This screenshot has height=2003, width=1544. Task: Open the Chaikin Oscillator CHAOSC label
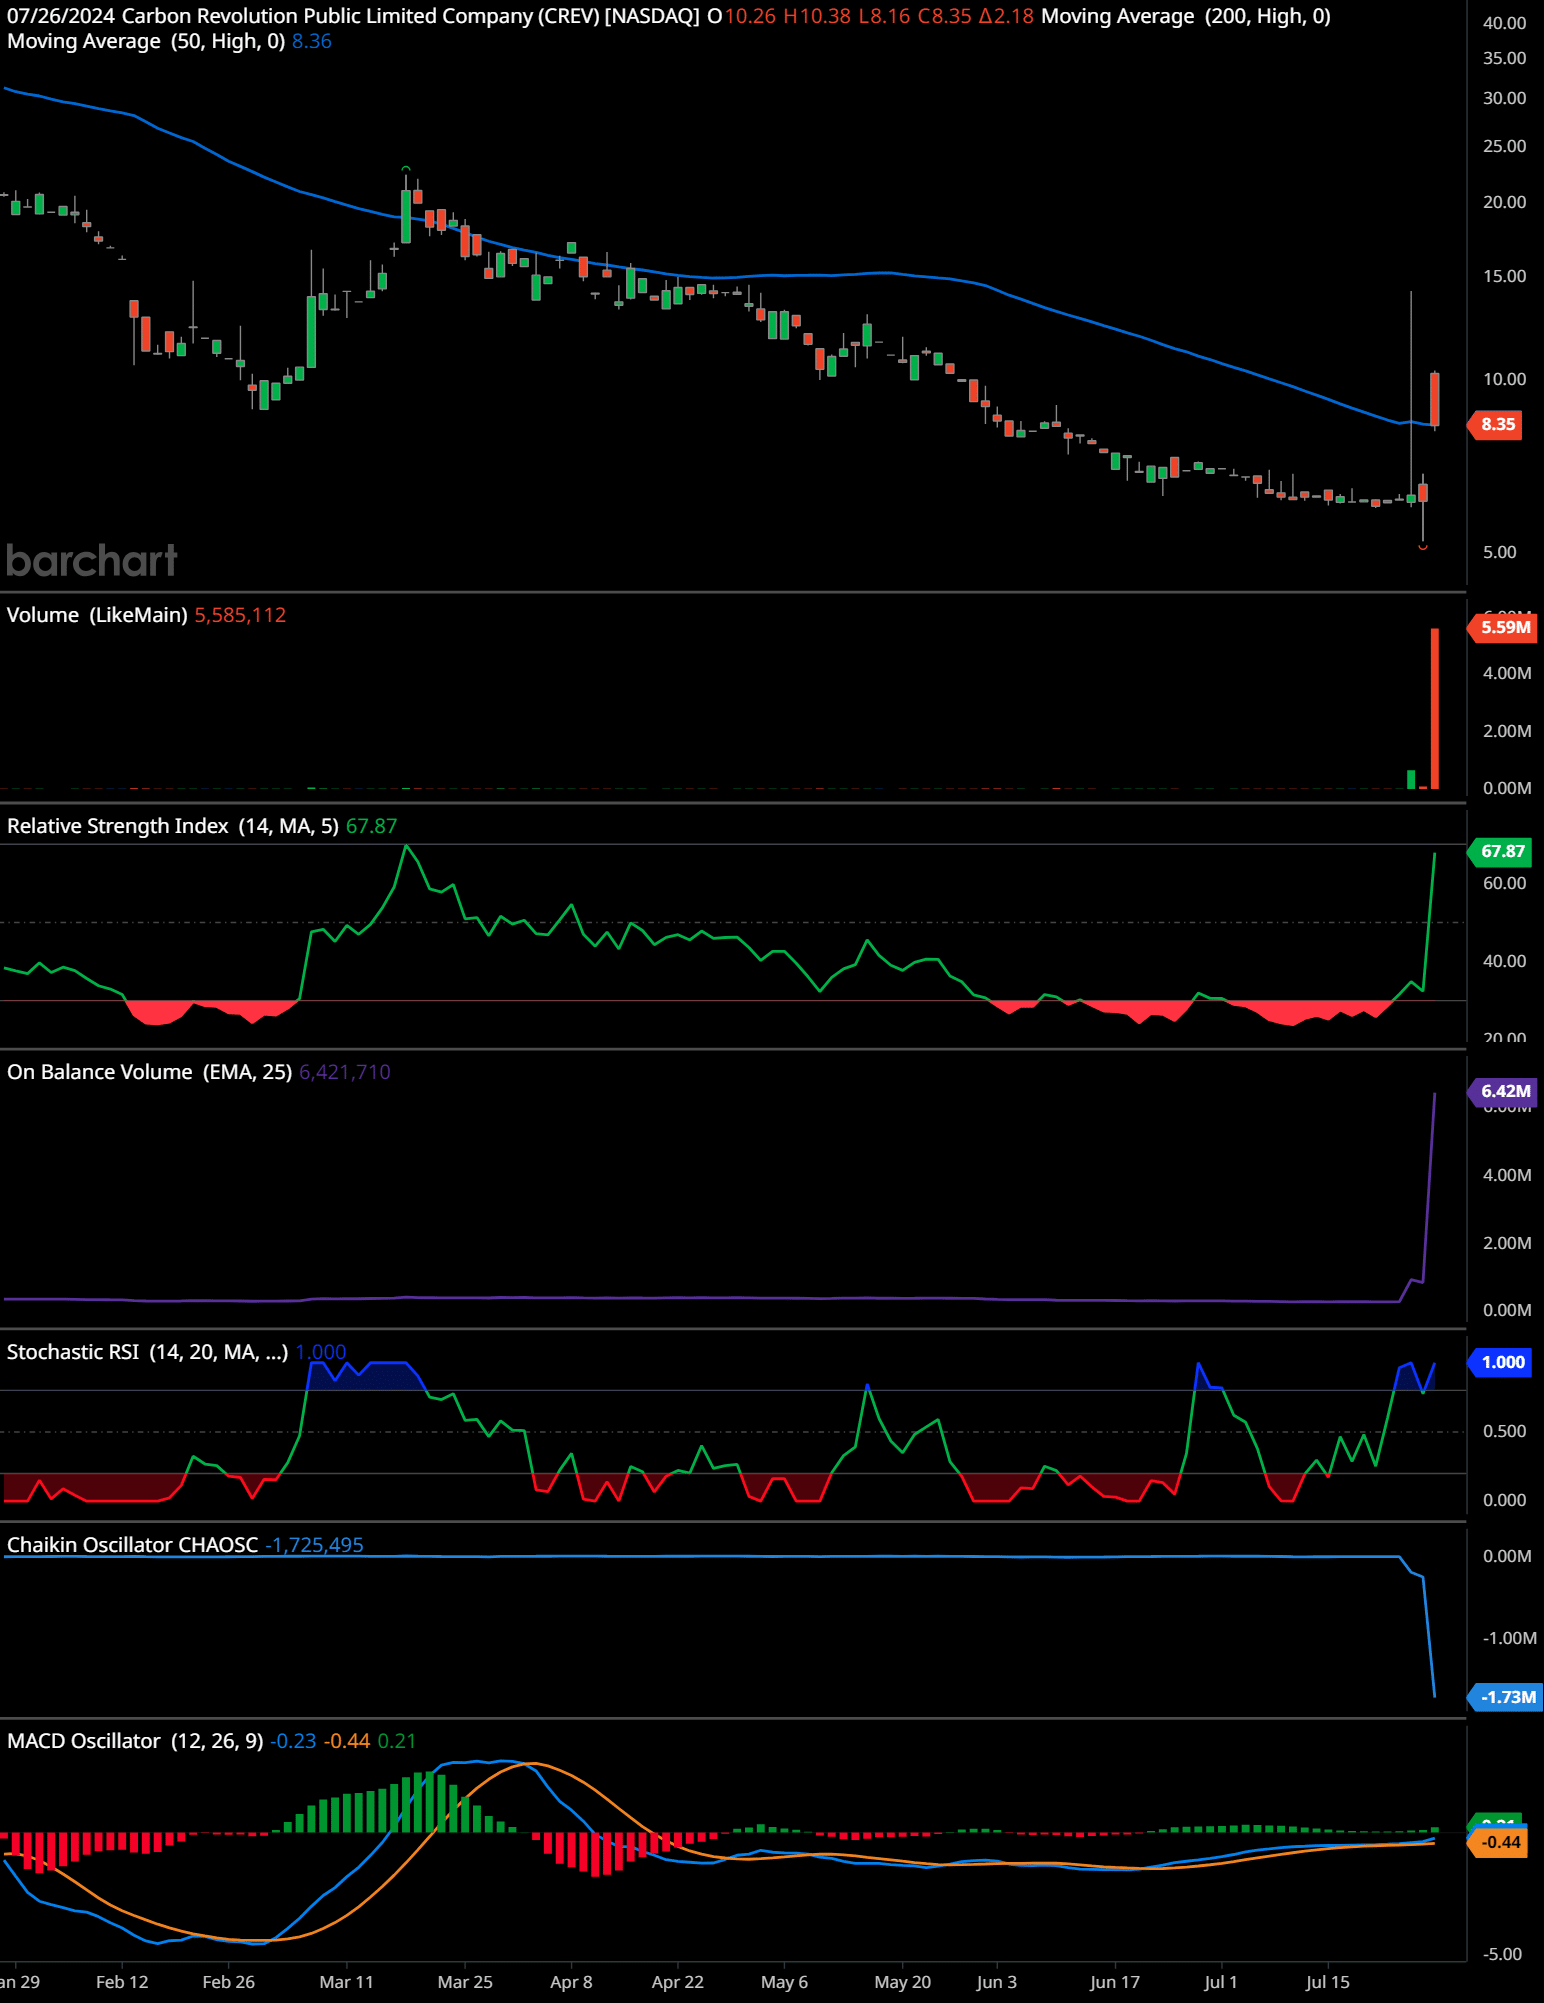click(133, 1545)
